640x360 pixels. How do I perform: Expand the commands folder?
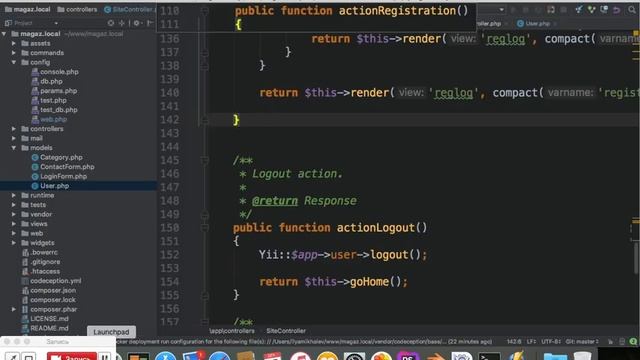point(14,53)
